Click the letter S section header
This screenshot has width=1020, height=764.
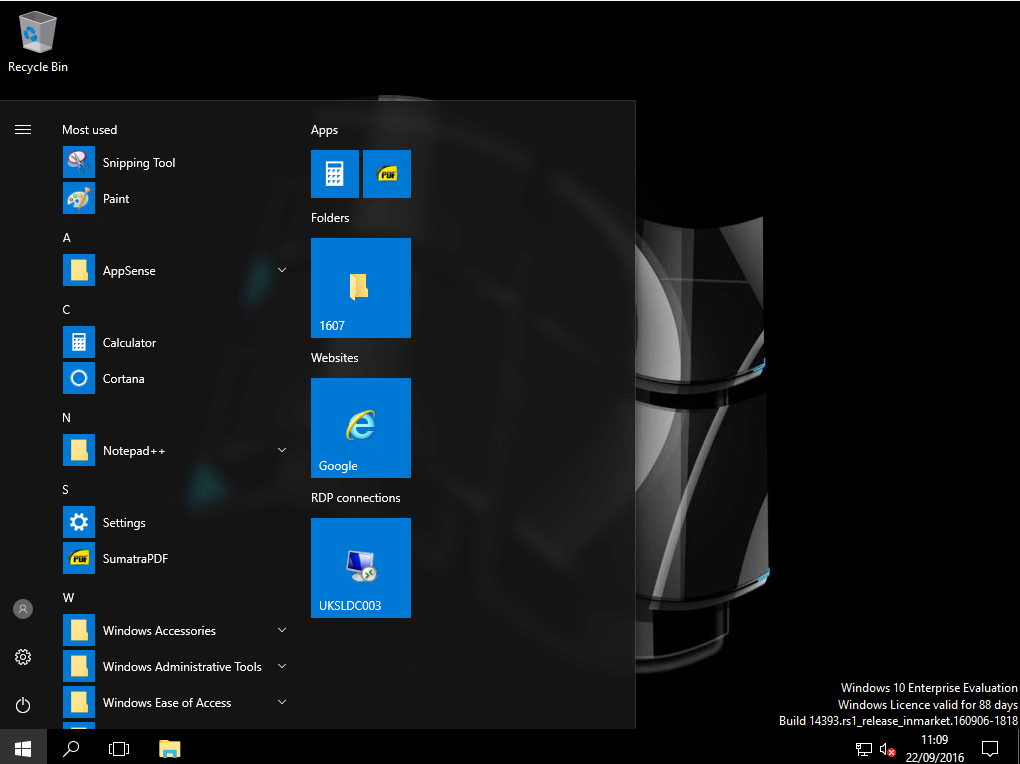[66, 489]
